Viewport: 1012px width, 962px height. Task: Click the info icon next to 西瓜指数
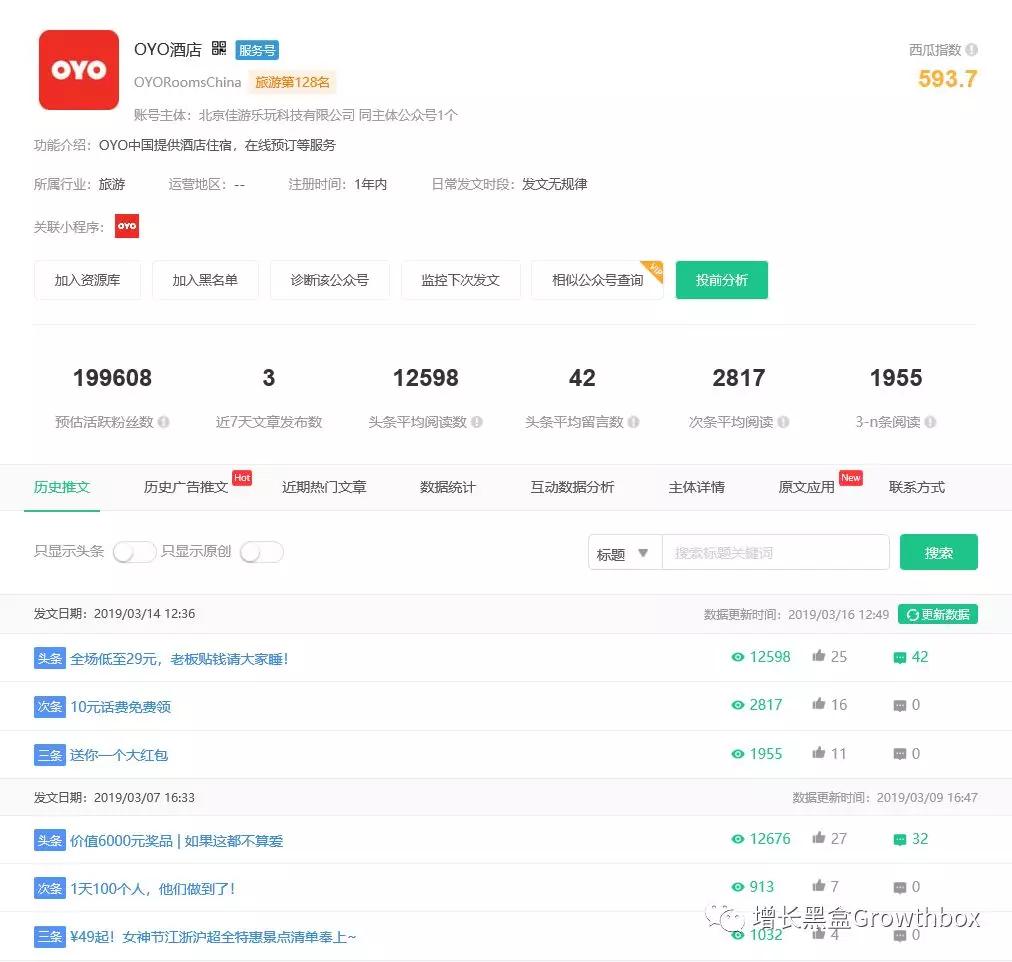click(x=971, y=50)
